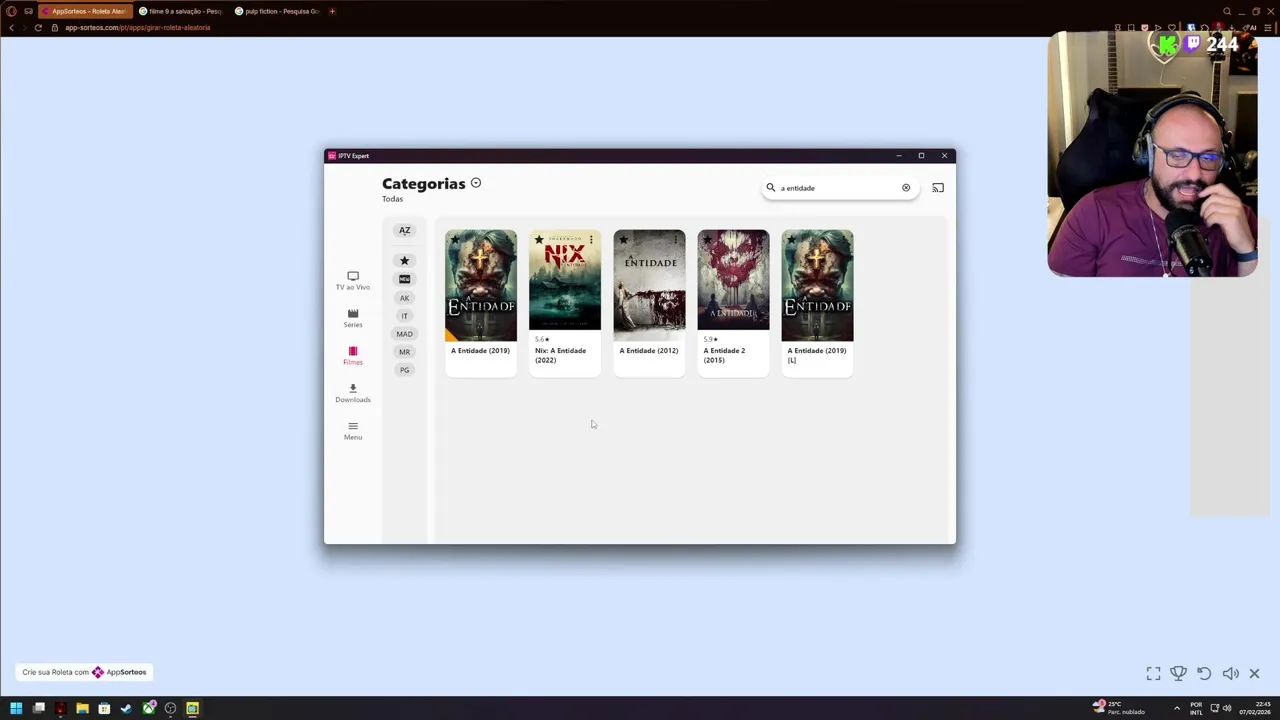The image size is (1280, 720).
Task: Select the AK category chip
Action: (405, 298)
